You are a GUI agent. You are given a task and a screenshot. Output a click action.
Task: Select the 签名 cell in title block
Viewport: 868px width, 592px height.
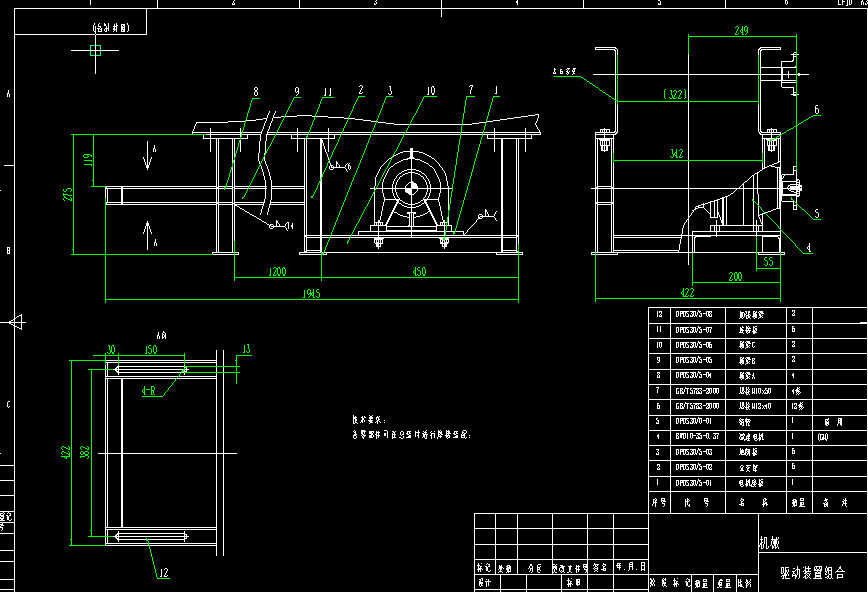click(x=600, y=567)
